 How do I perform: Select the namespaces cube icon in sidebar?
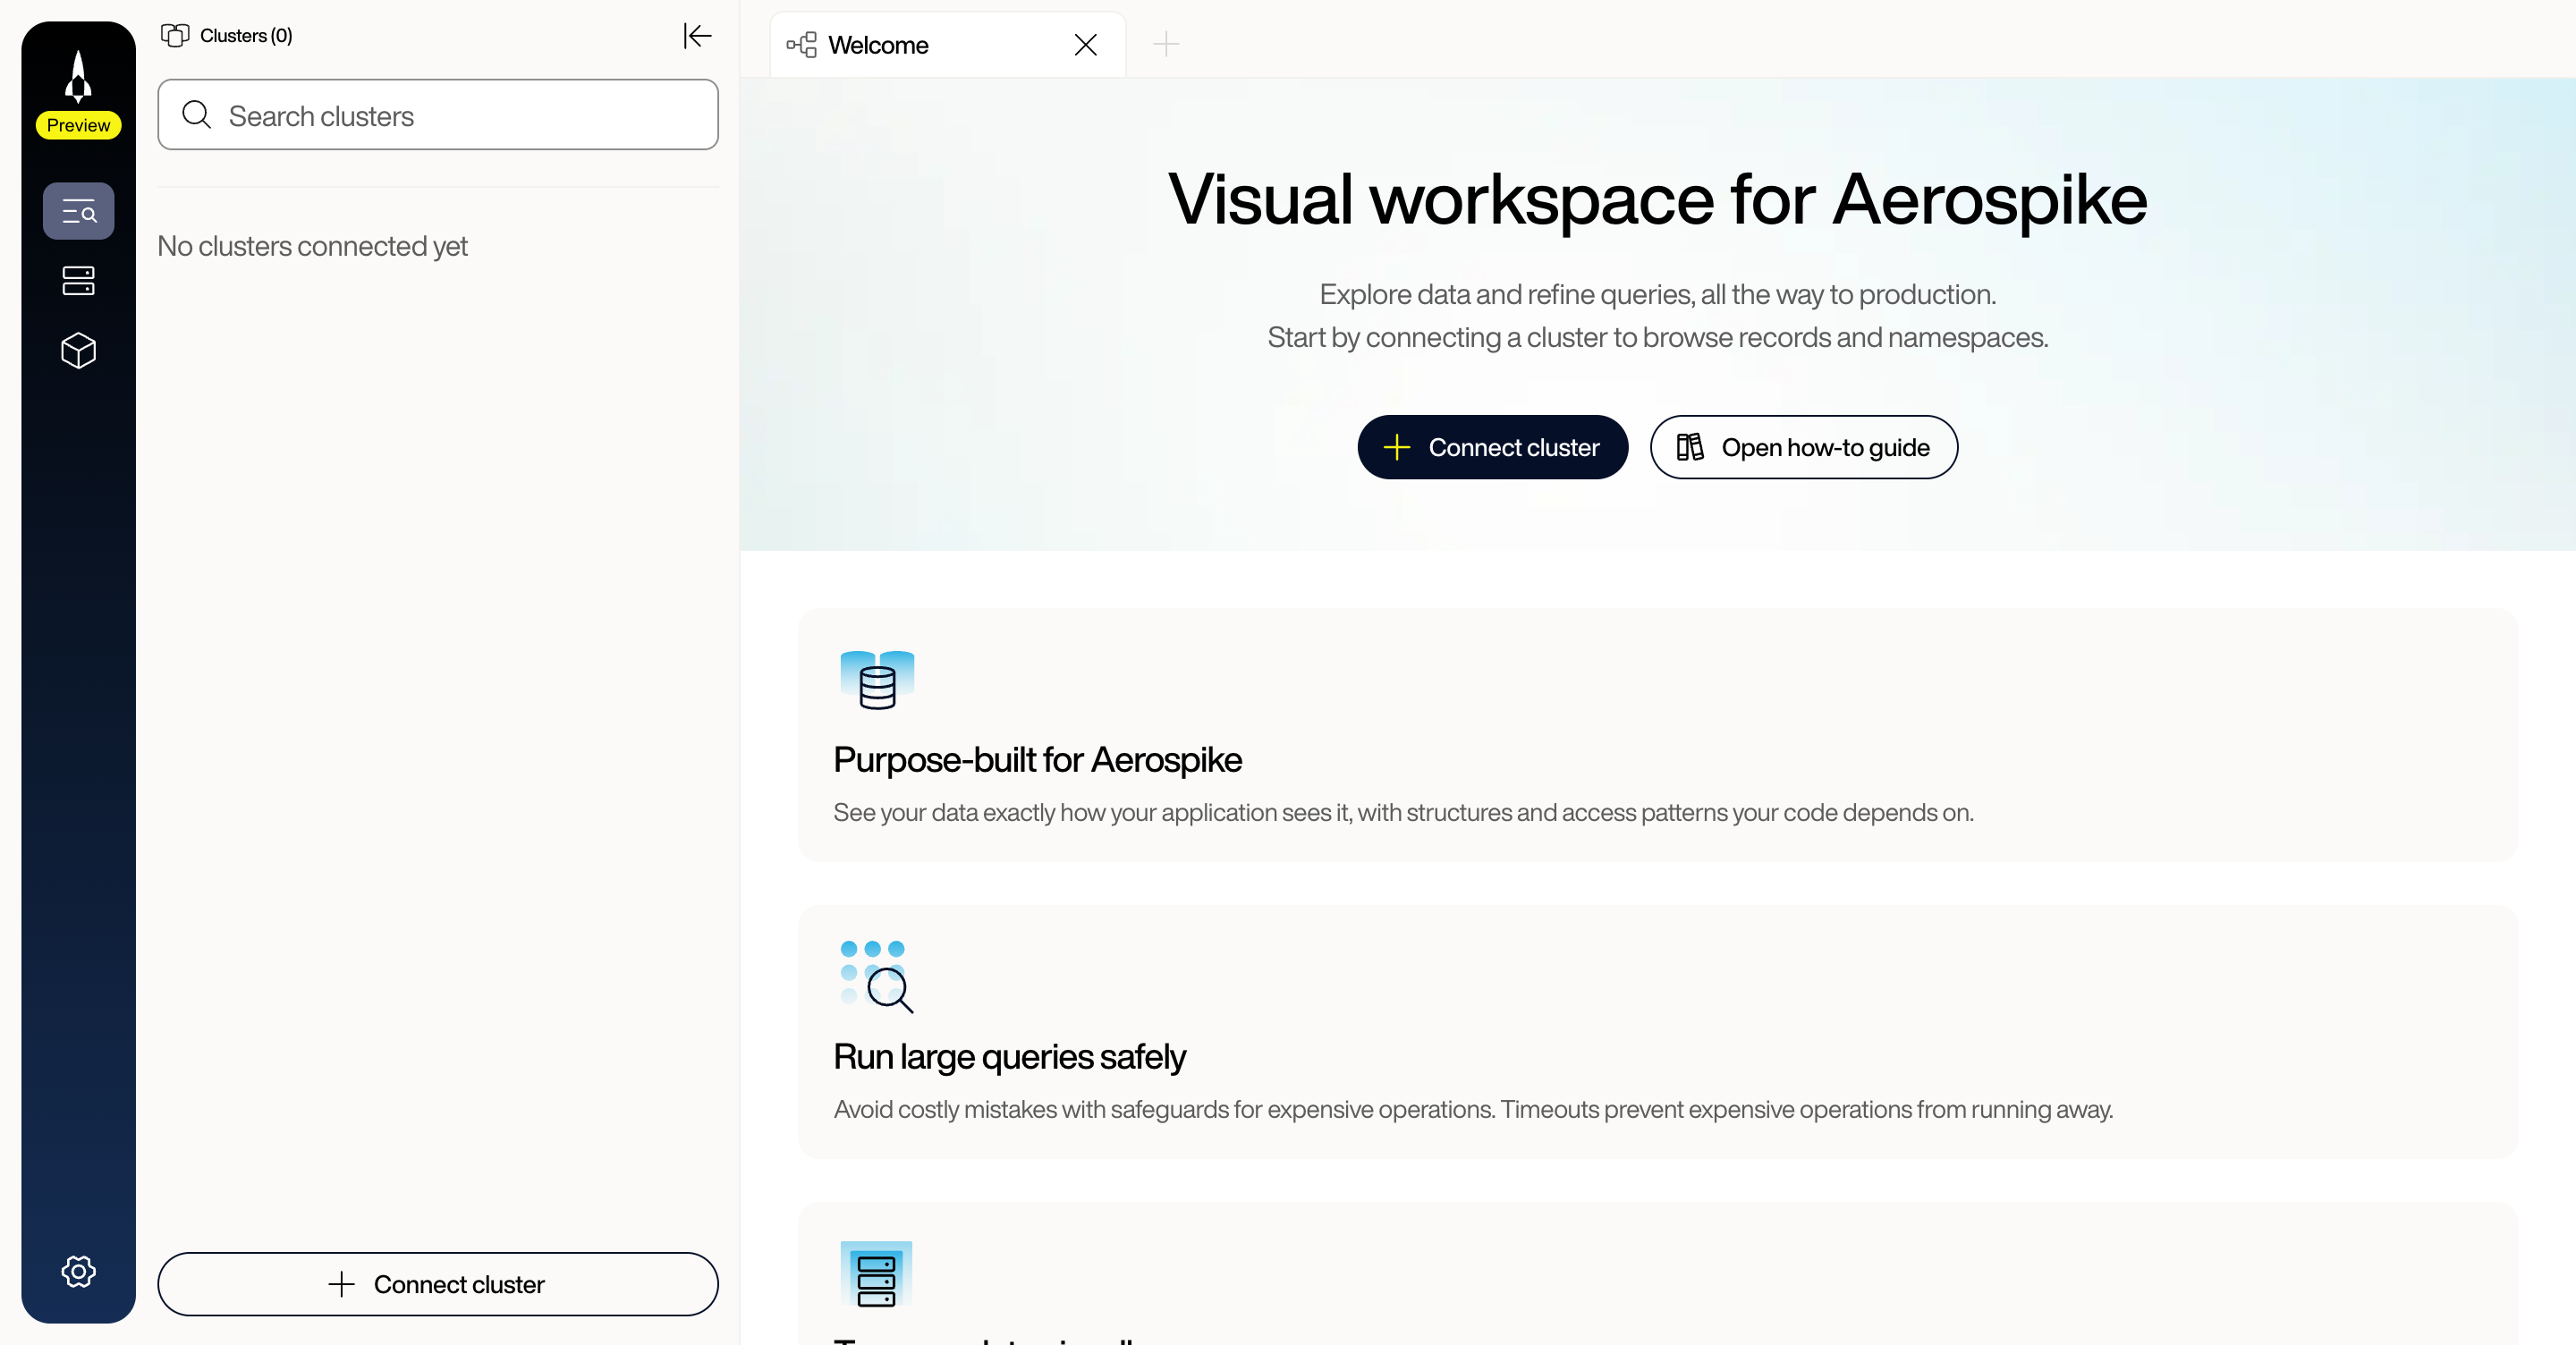78,350
